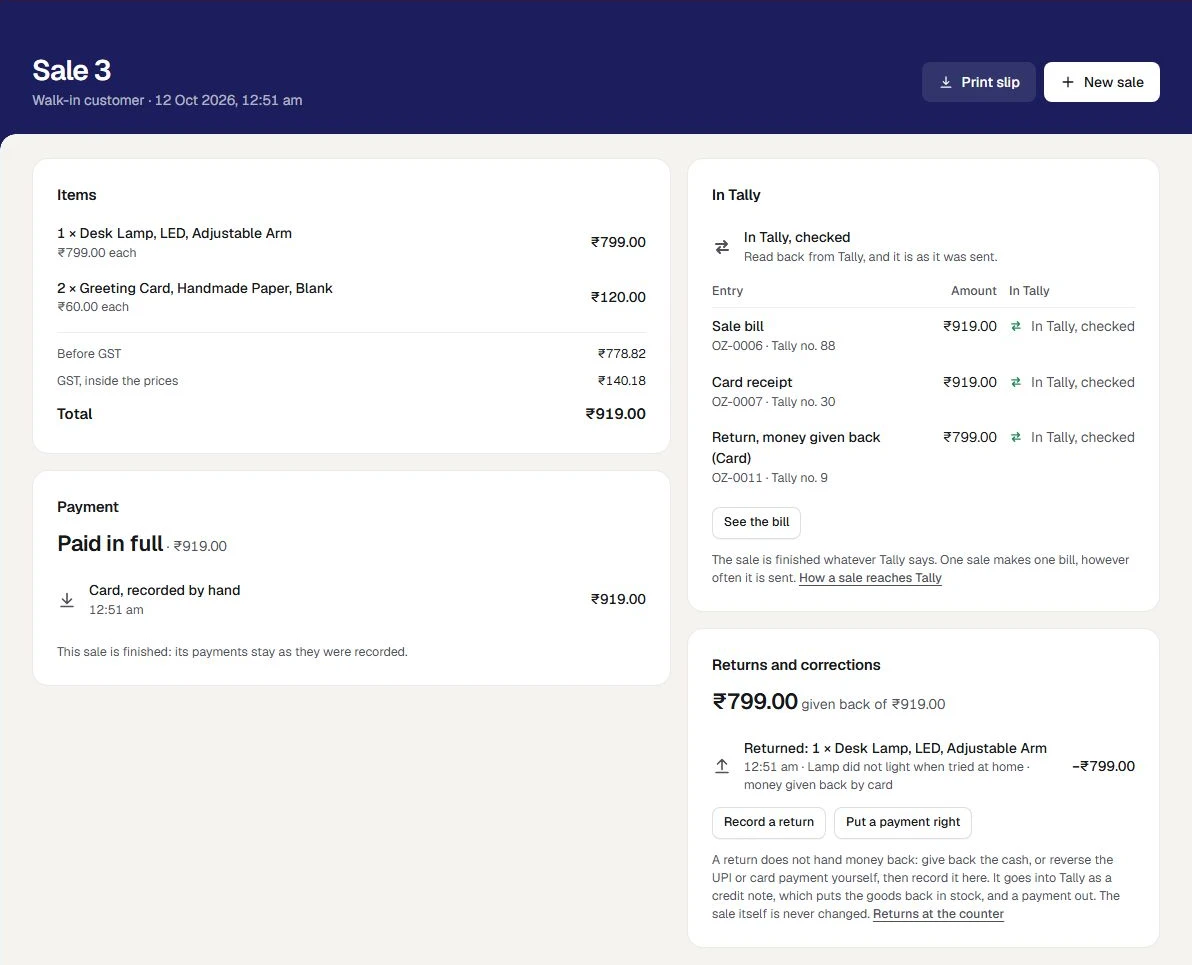Screen dimensions: 1192x965
Task: Click the 'In Tally' card heading
Action: [x=736, y=195]
